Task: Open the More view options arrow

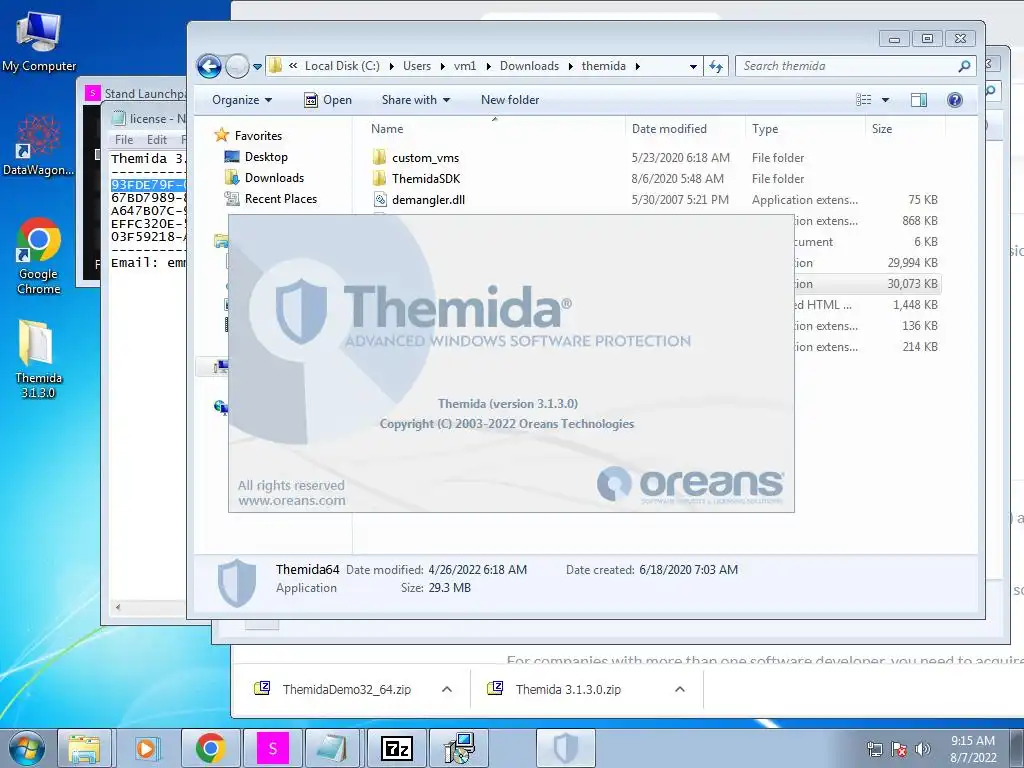Action: point(886,100)
